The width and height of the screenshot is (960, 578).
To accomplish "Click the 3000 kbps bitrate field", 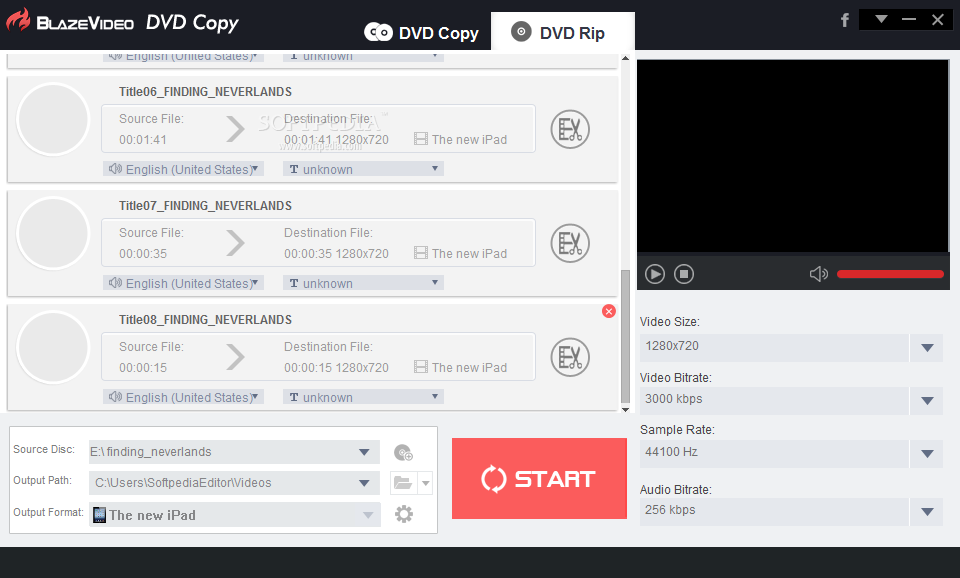I will [774, 401].
